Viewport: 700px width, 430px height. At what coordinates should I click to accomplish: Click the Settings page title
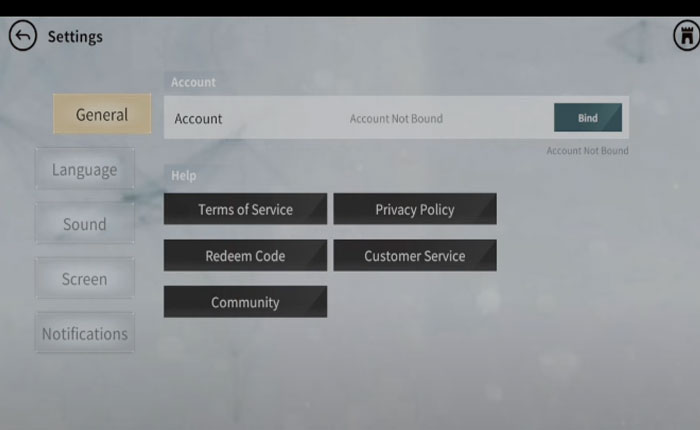(75, 37)
